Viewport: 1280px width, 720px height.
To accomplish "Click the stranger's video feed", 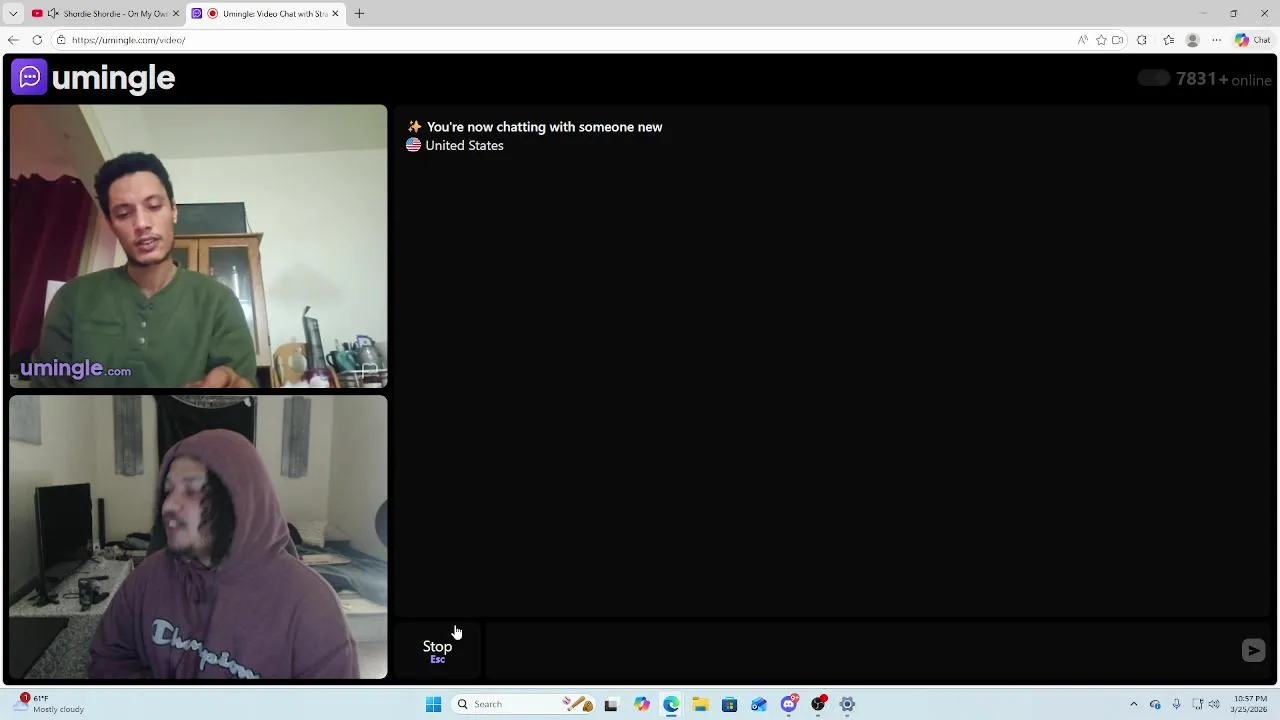I will [x=198, y=246].
